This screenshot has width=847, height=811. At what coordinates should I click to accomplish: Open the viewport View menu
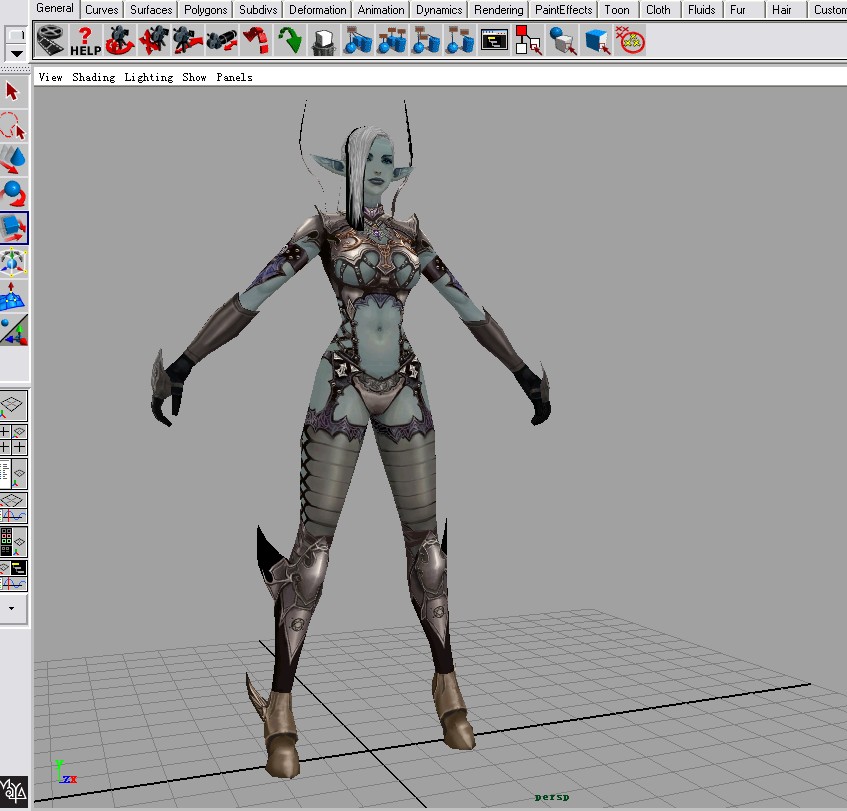50,77
